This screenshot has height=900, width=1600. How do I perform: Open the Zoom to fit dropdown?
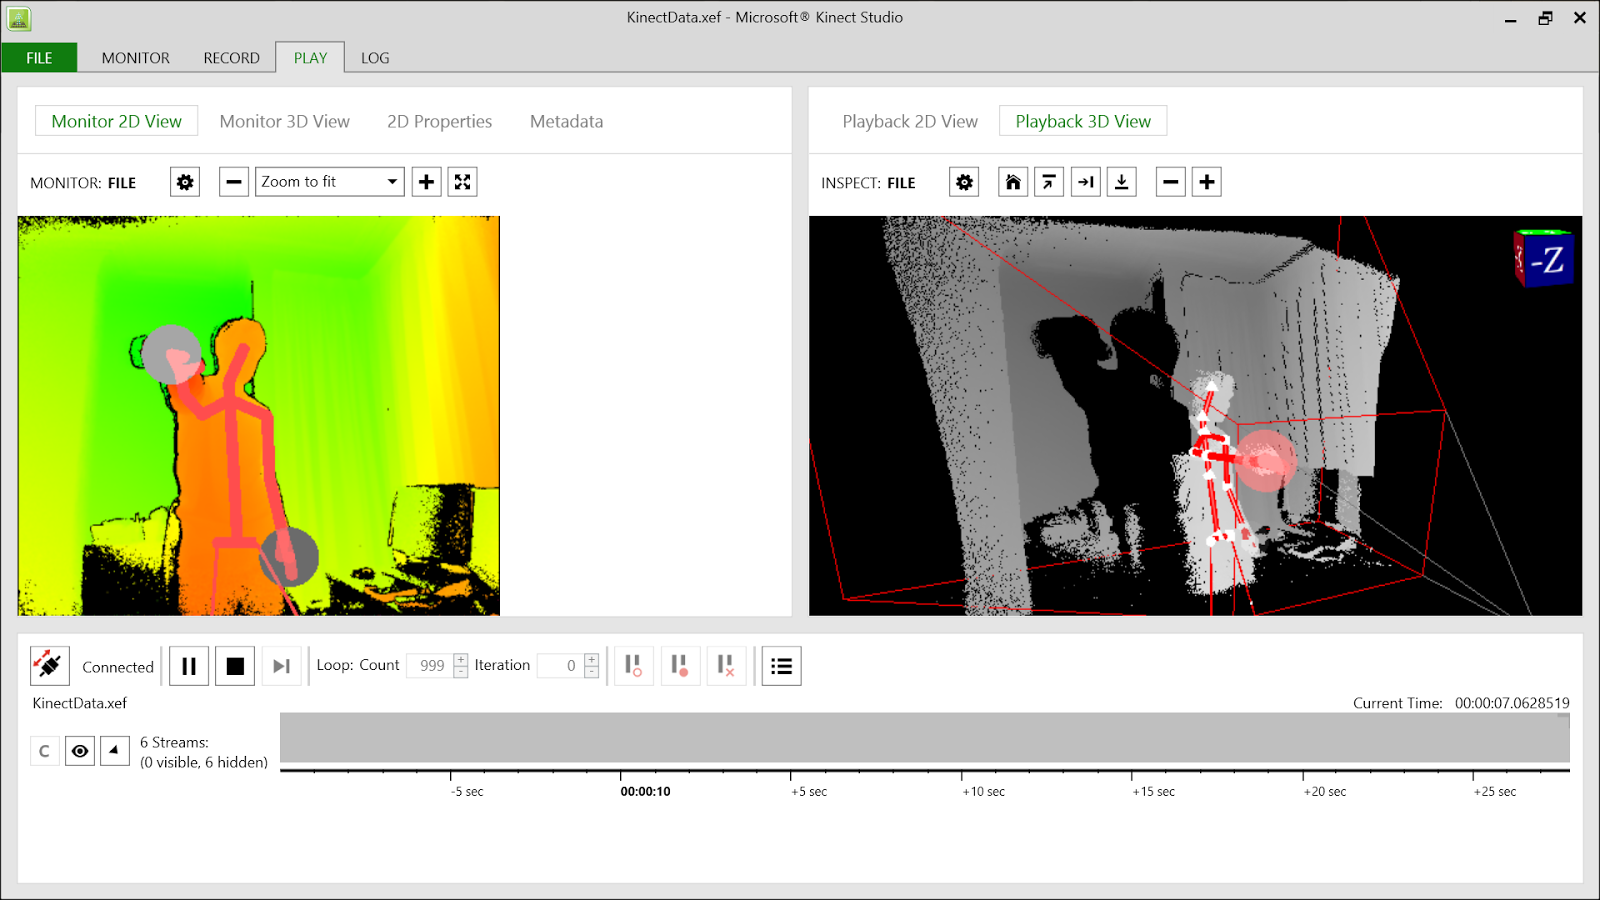point(329,181)
